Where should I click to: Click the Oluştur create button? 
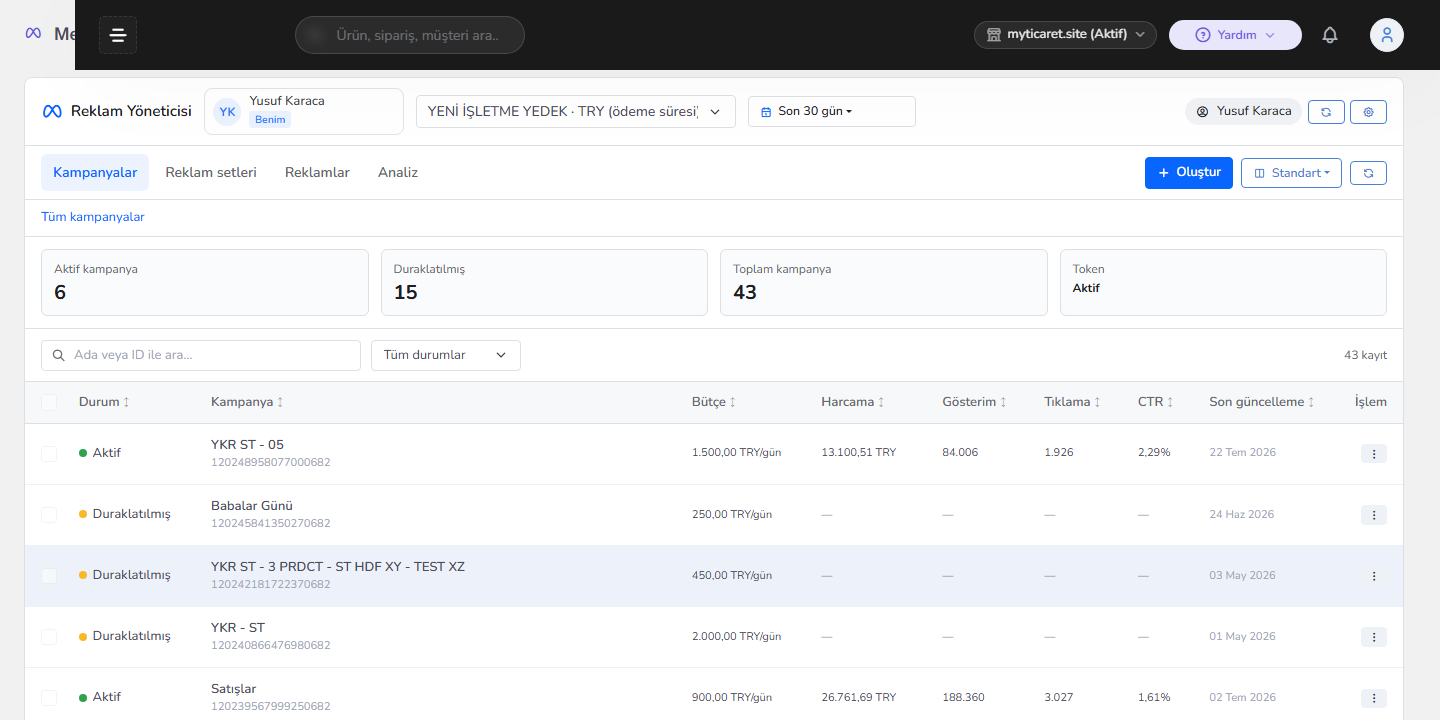tap(1189, 173)
